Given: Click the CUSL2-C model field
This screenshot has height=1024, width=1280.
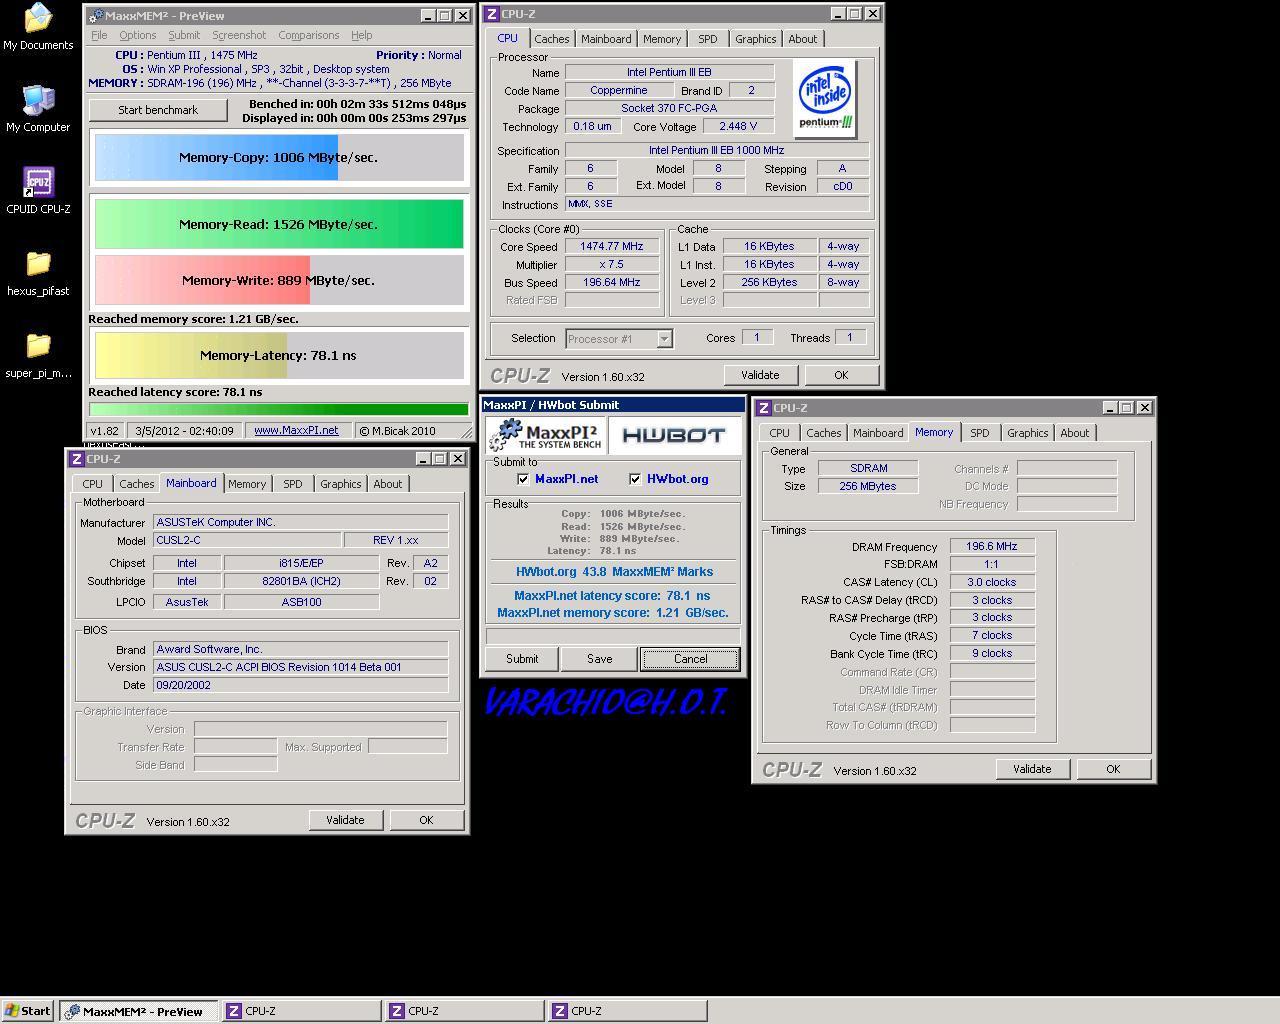Looking at the screenshot, I should coord(246,540).
